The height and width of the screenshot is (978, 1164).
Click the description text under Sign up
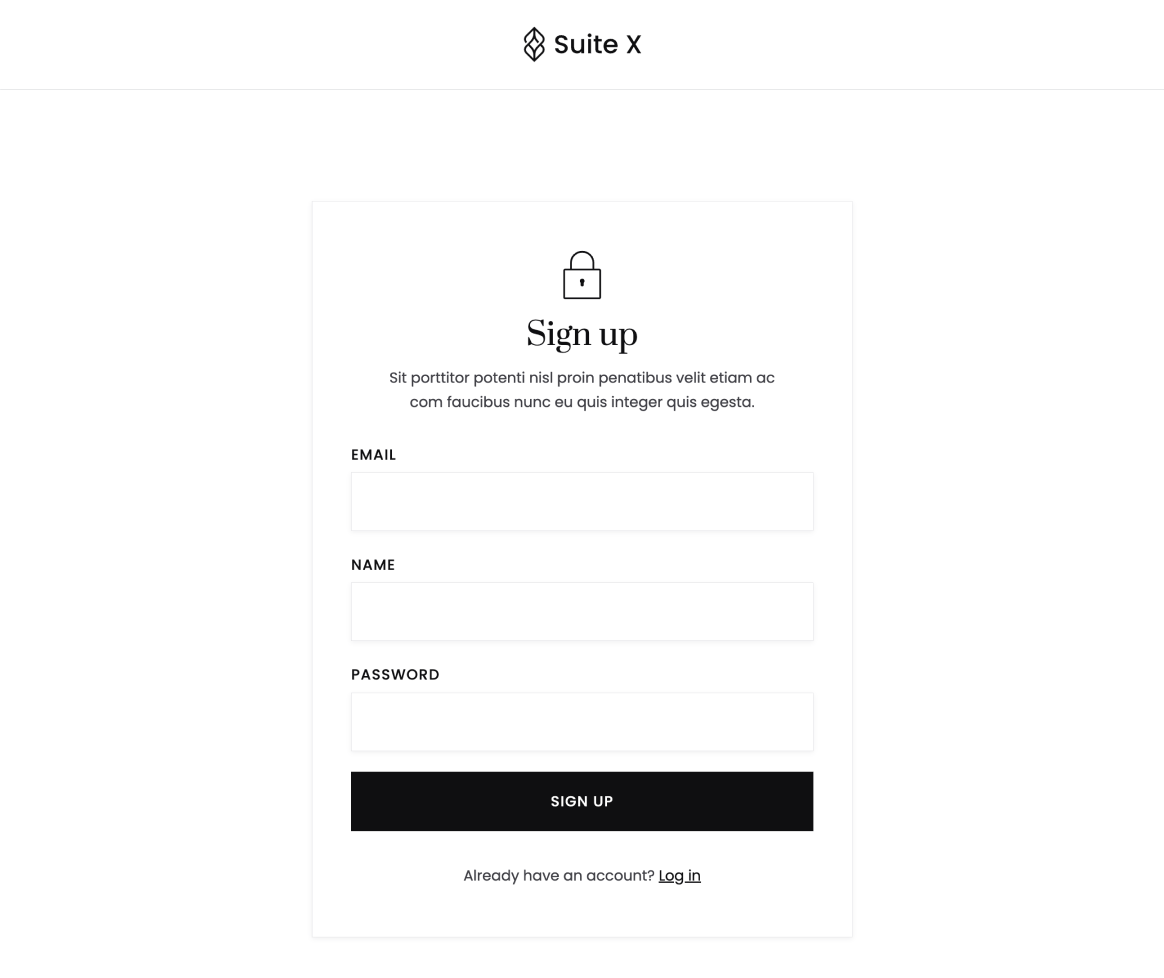[581, 389]
